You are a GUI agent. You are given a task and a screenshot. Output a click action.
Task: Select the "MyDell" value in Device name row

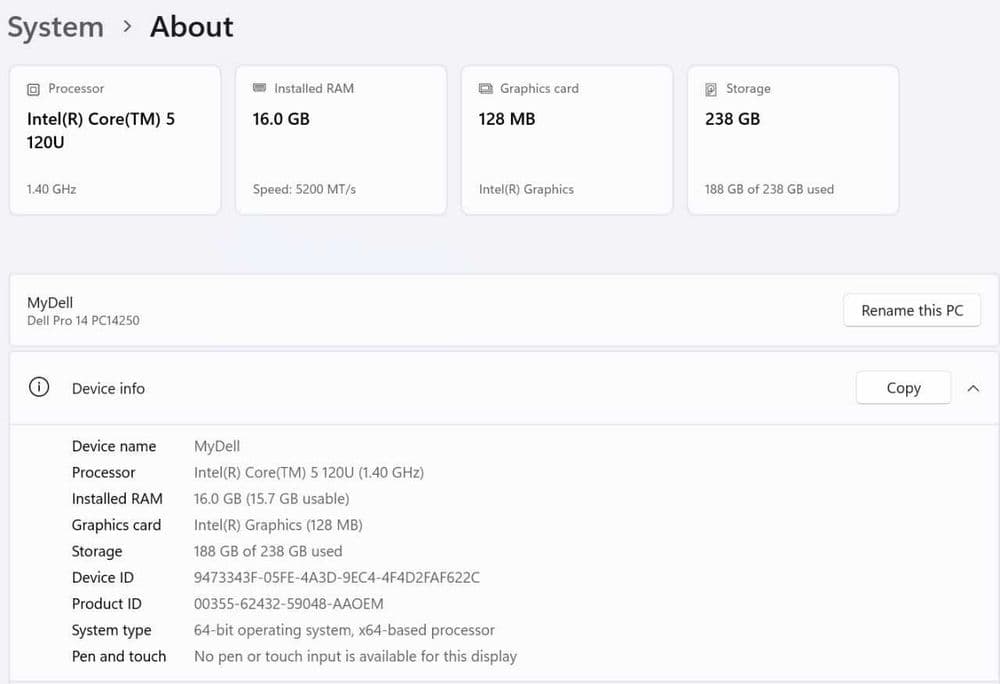[217, 446]
